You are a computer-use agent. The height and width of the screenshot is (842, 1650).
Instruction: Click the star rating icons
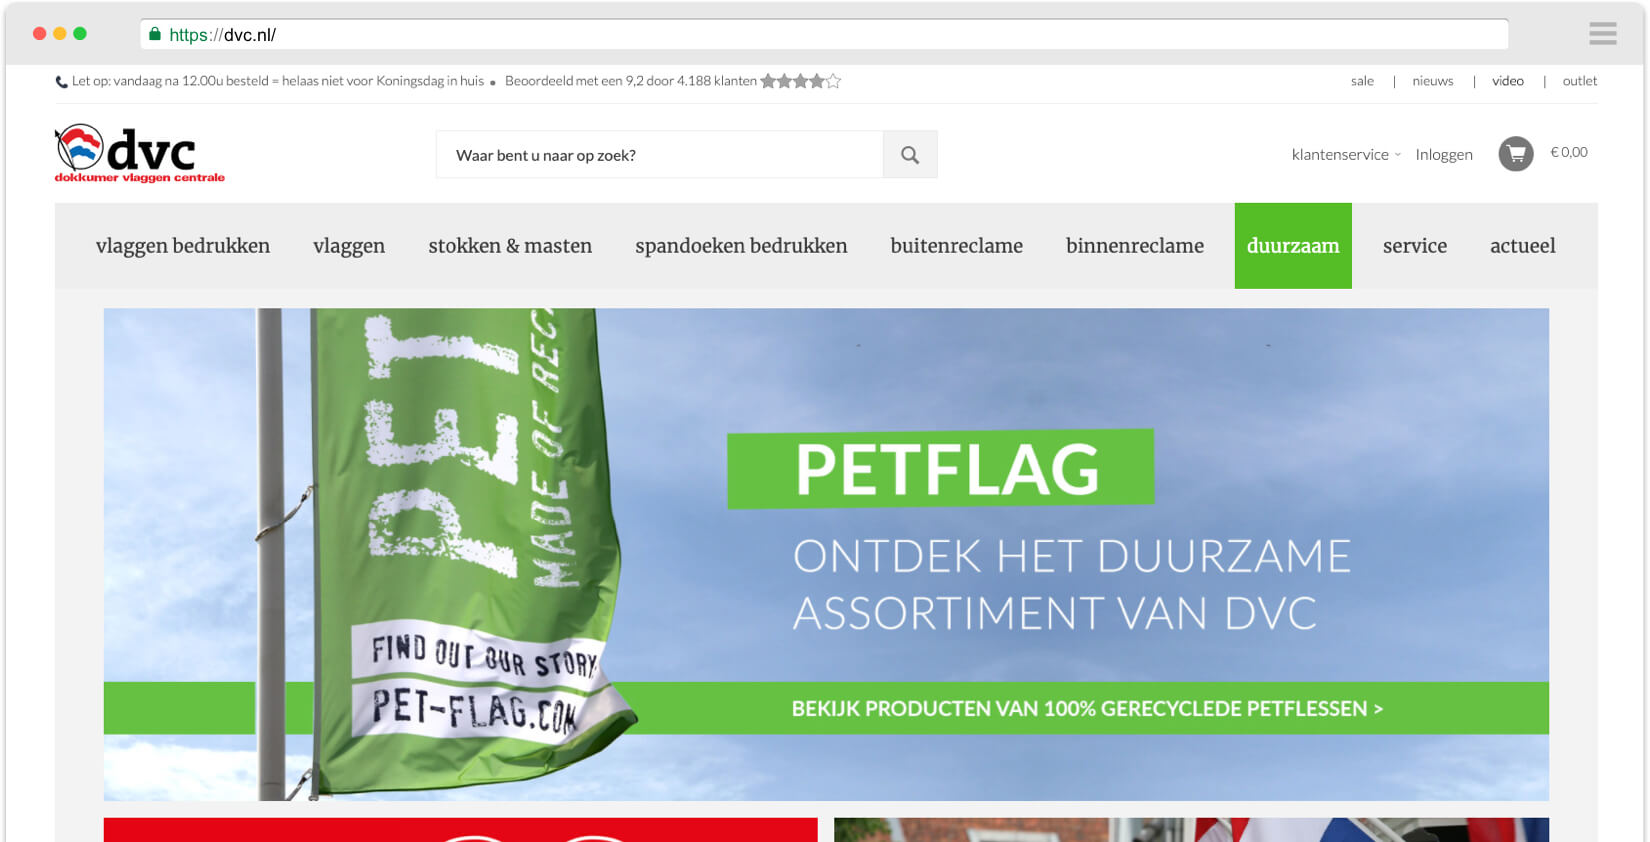click(801, 81)
